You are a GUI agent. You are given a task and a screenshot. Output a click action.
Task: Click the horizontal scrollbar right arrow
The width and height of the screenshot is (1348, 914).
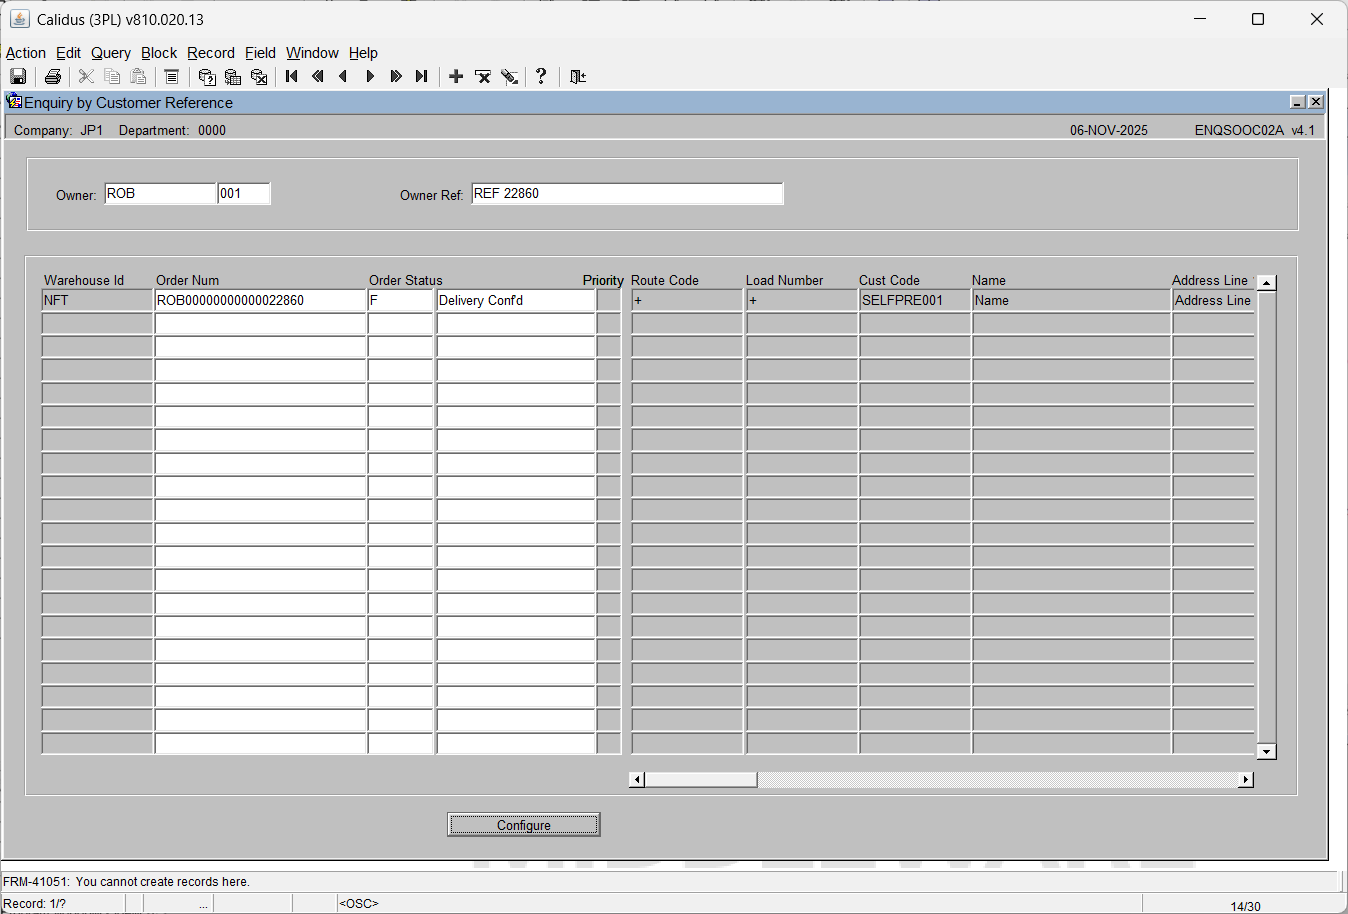tap(1246, 780)
